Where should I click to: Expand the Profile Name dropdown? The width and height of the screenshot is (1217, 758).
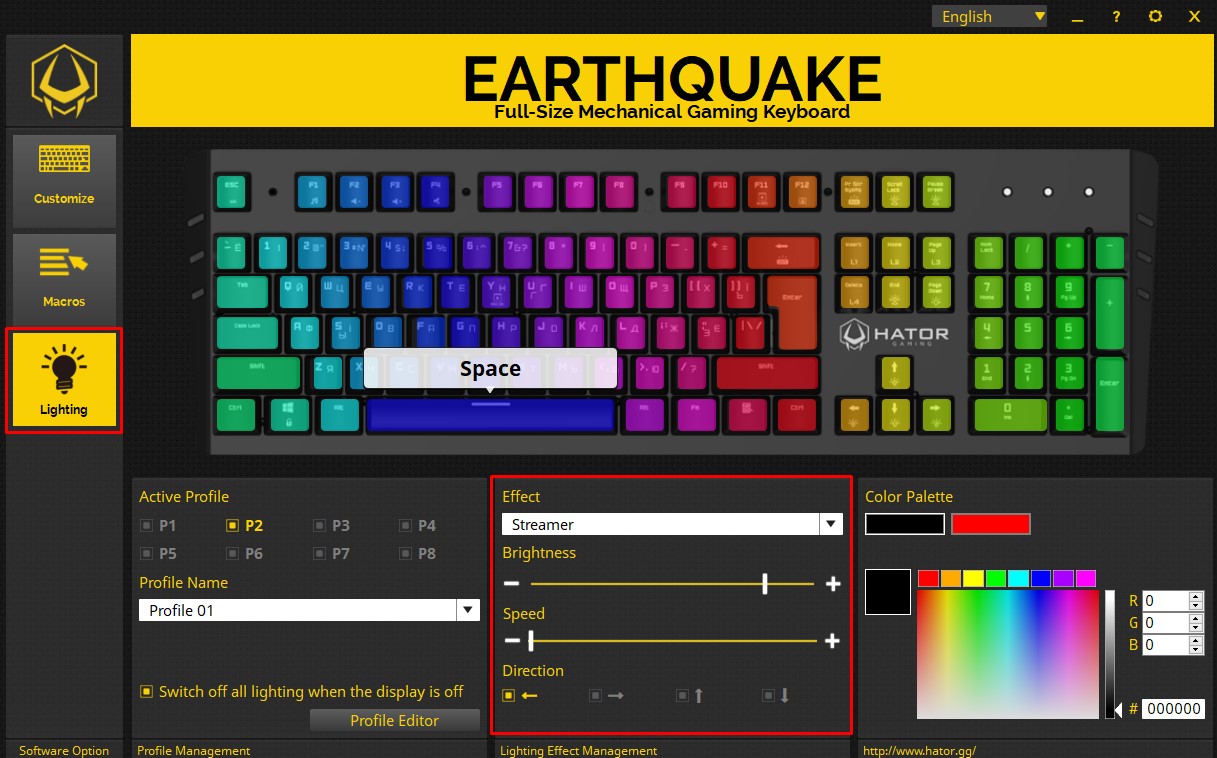(x=469, y=610)
